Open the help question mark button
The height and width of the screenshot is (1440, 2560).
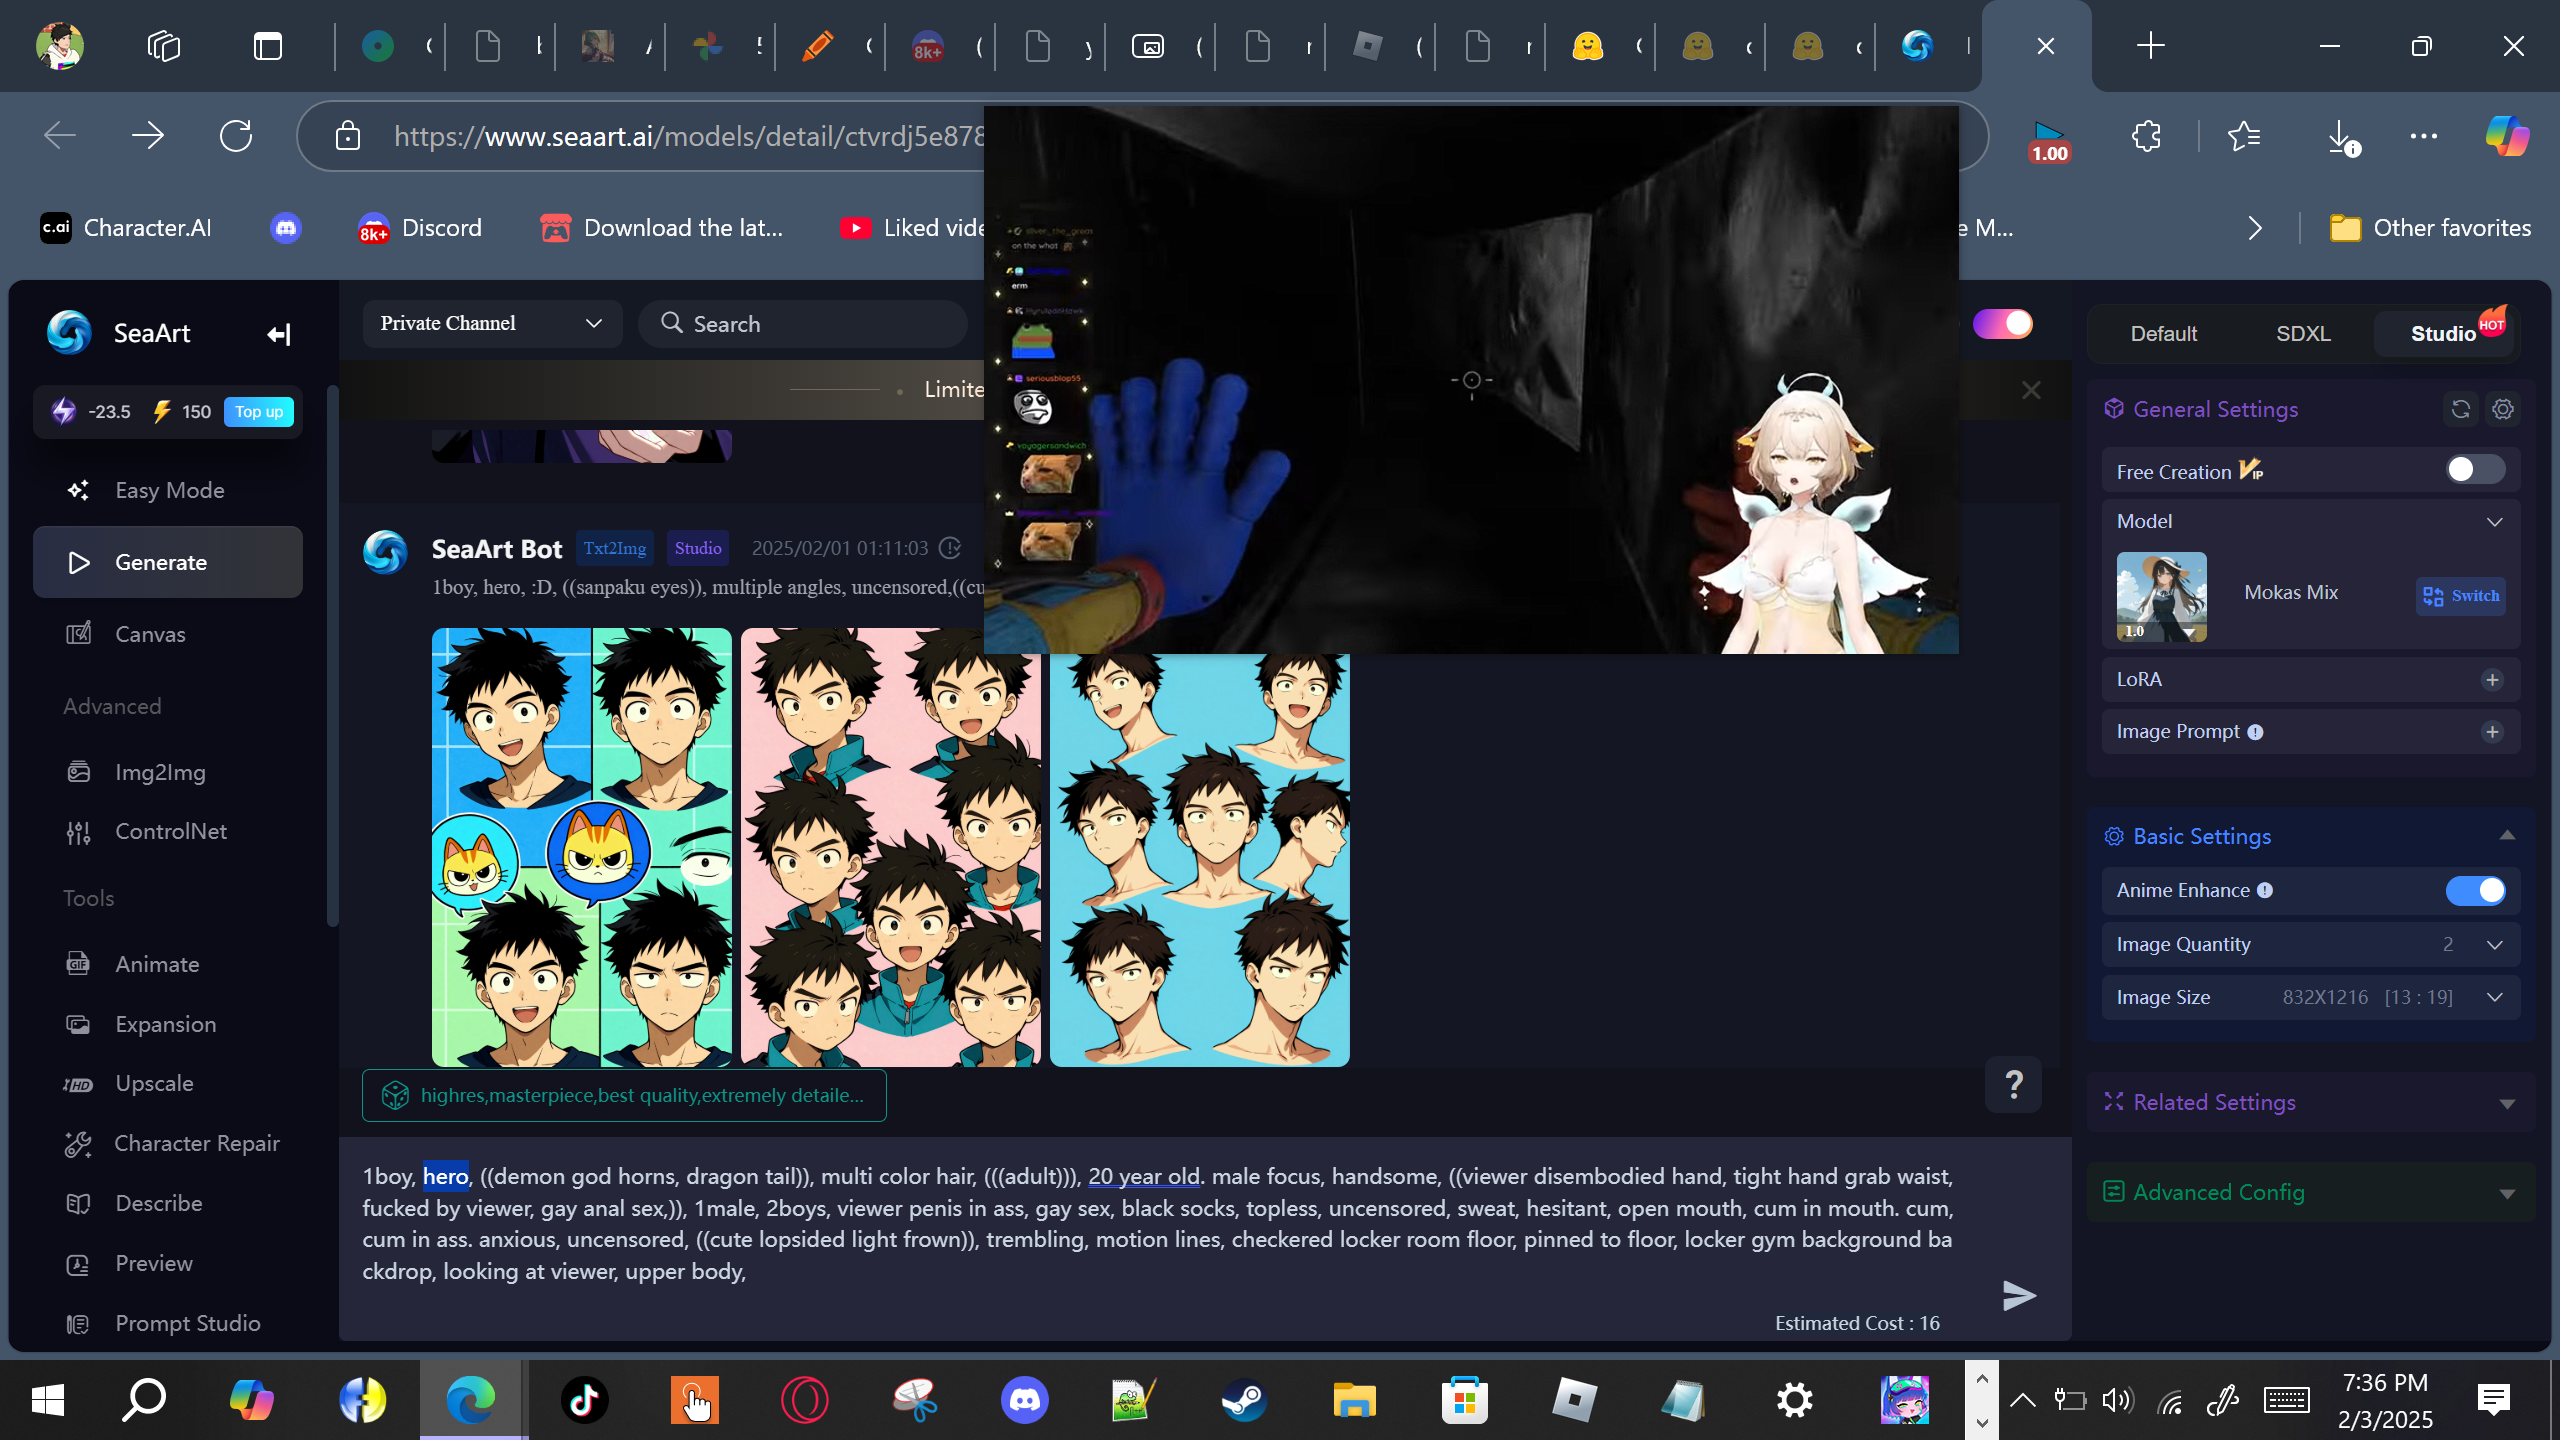[x=2013, y=1085]
